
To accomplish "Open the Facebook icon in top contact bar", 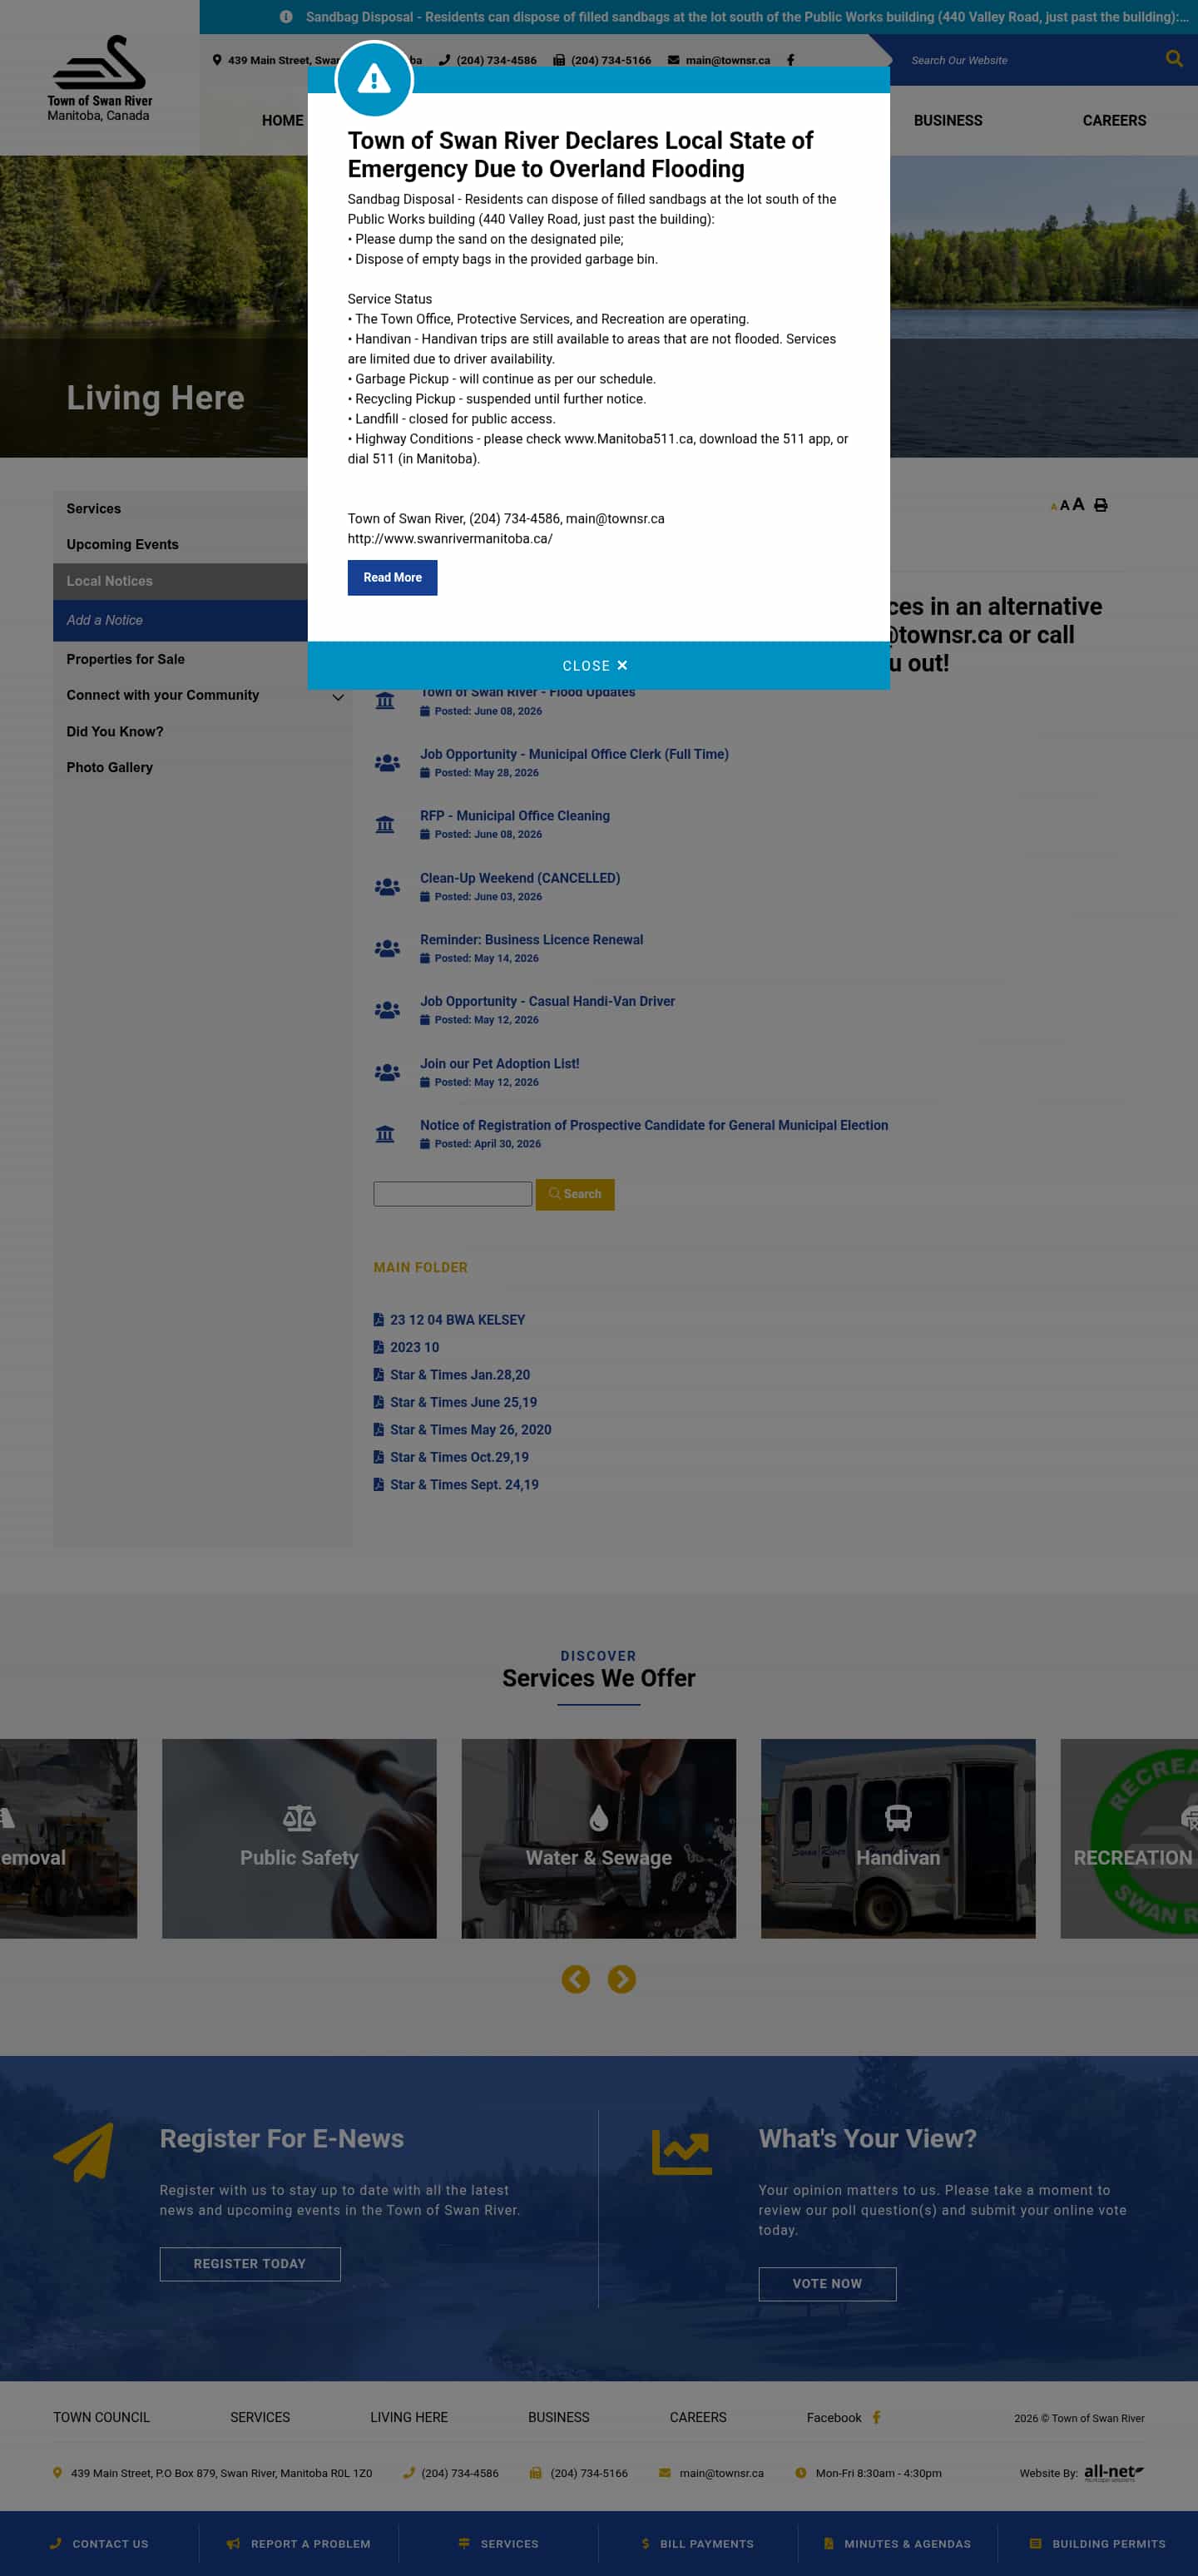I will (x=790, y=60).
